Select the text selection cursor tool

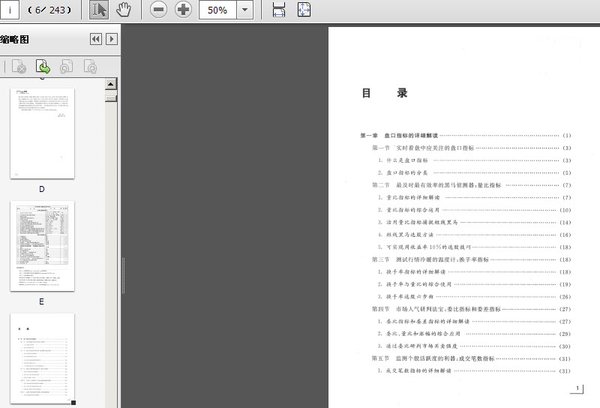99,10
